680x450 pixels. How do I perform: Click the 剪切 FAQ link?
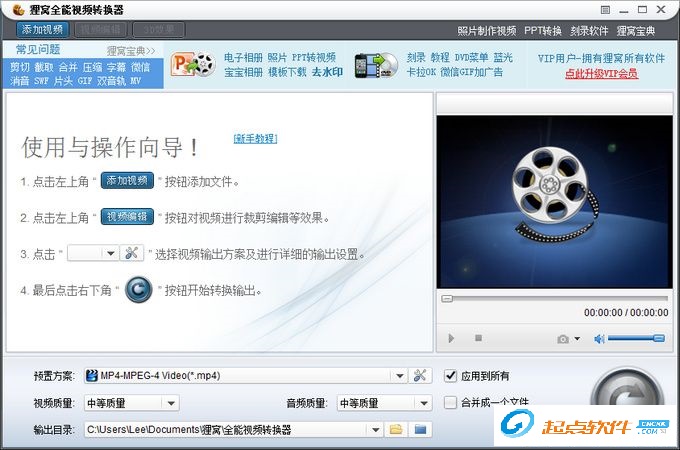tap(20, 67)
